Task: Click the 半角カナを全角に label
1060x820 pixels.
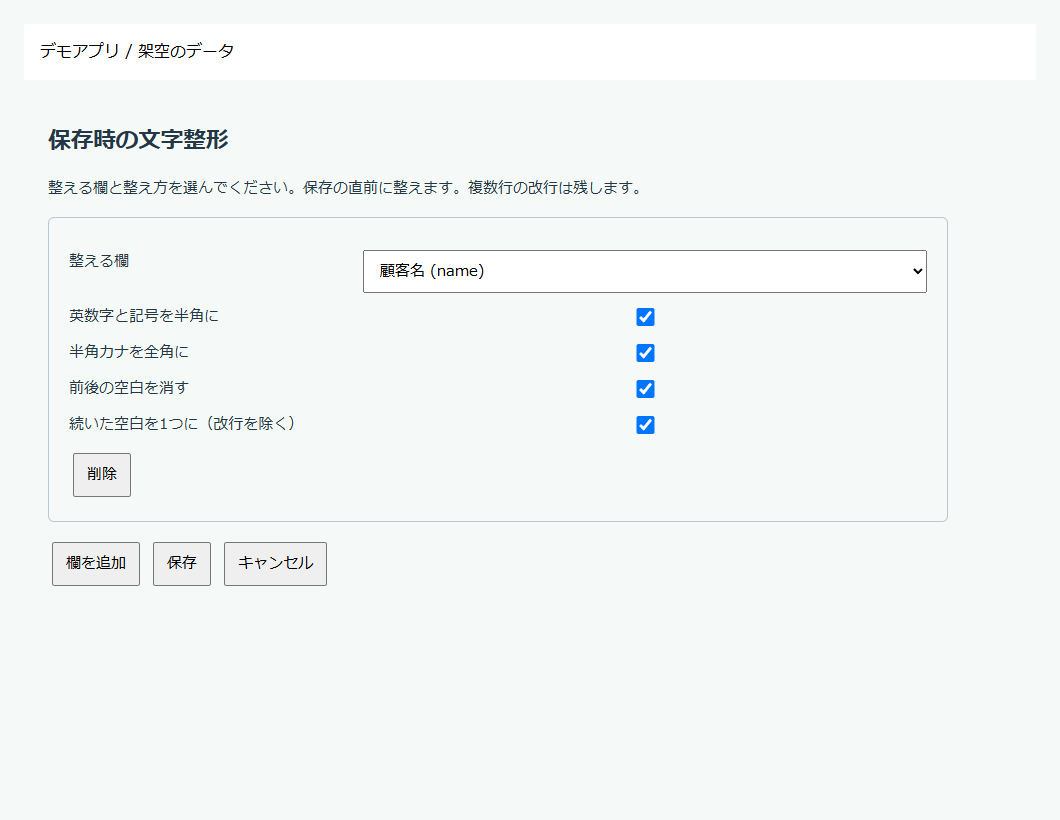Action: tap(129, 352)
